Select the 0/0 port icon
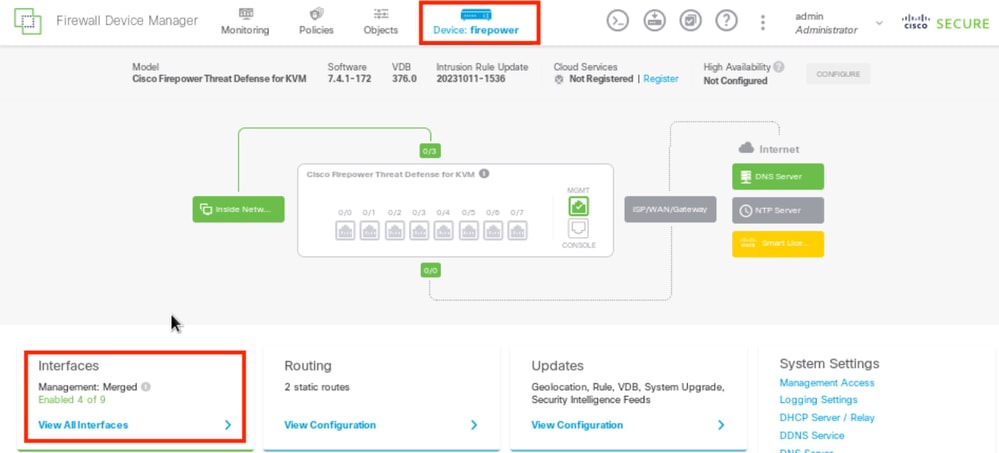 point(345,231)
